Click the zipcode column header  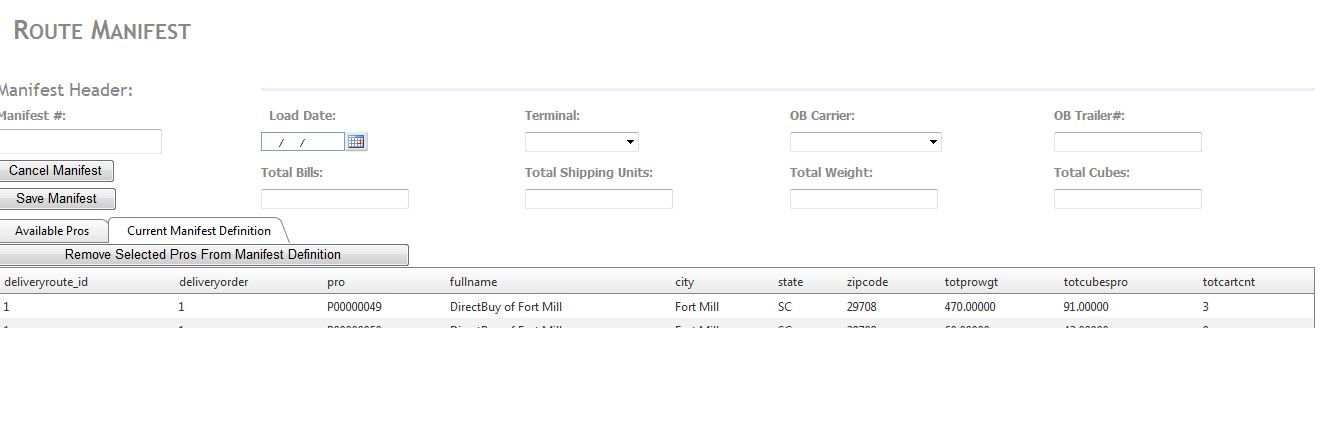867,282
